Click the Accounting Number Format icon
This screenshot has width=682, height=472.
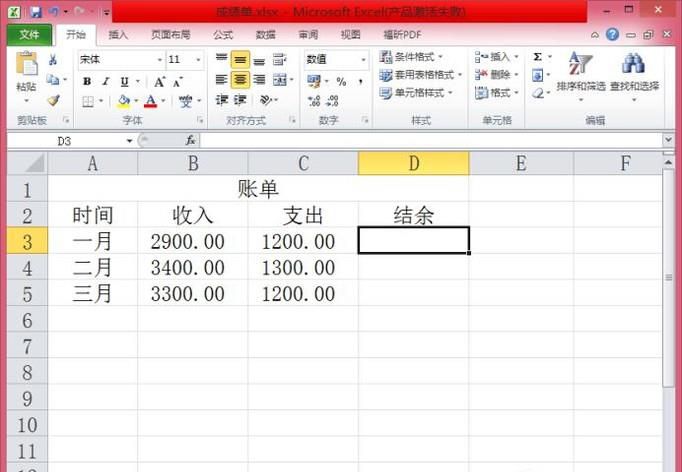(x=314, y=81)
